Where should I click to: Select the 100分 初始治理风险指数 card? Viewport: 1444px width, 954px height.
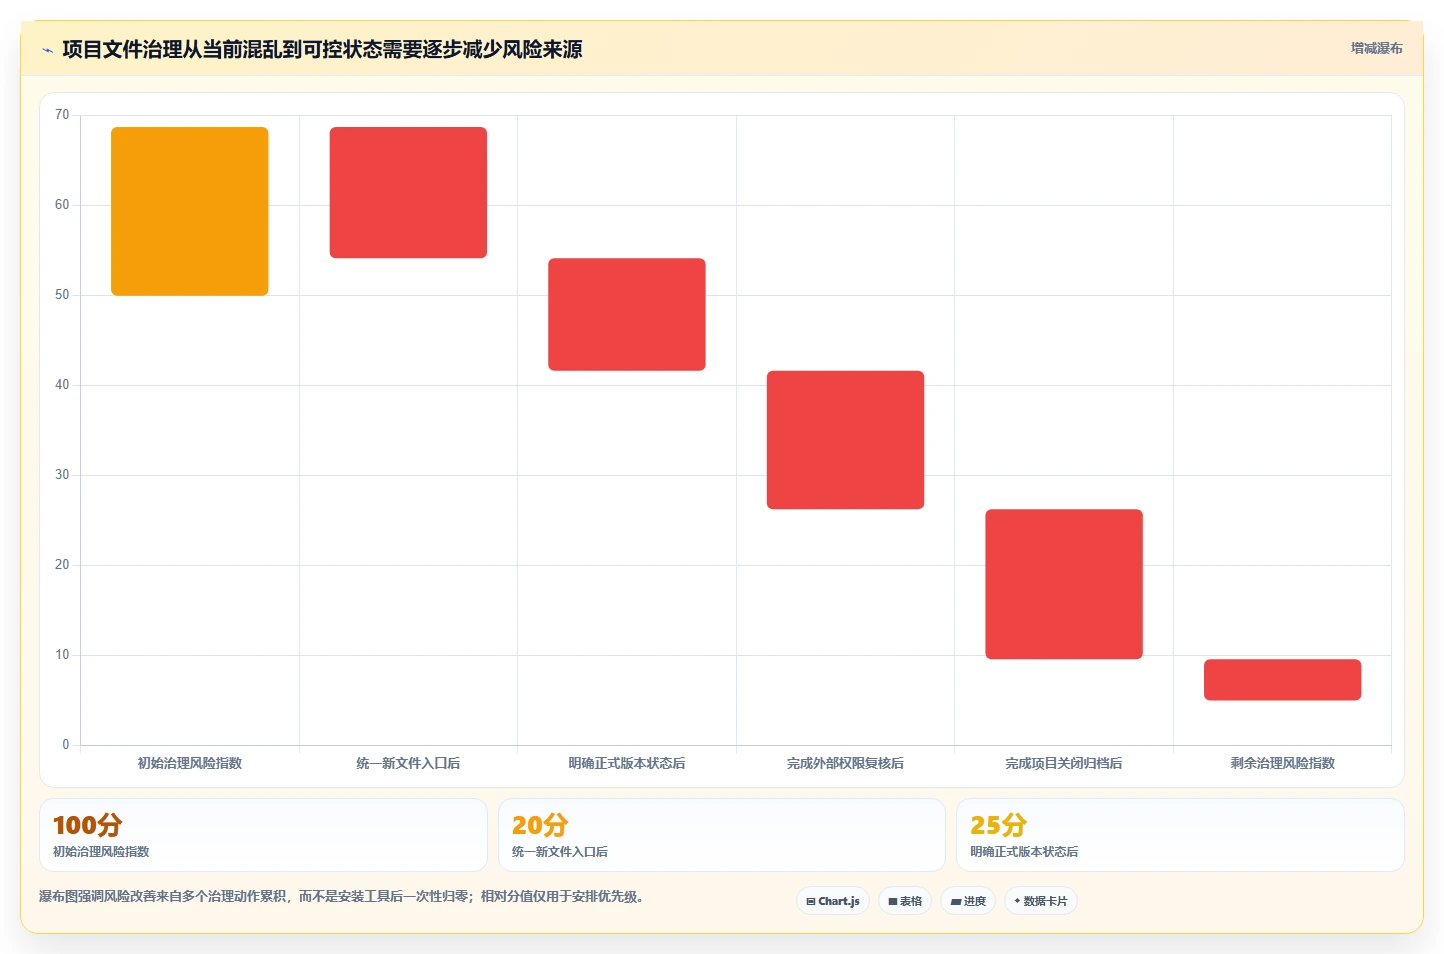[263, 835]
